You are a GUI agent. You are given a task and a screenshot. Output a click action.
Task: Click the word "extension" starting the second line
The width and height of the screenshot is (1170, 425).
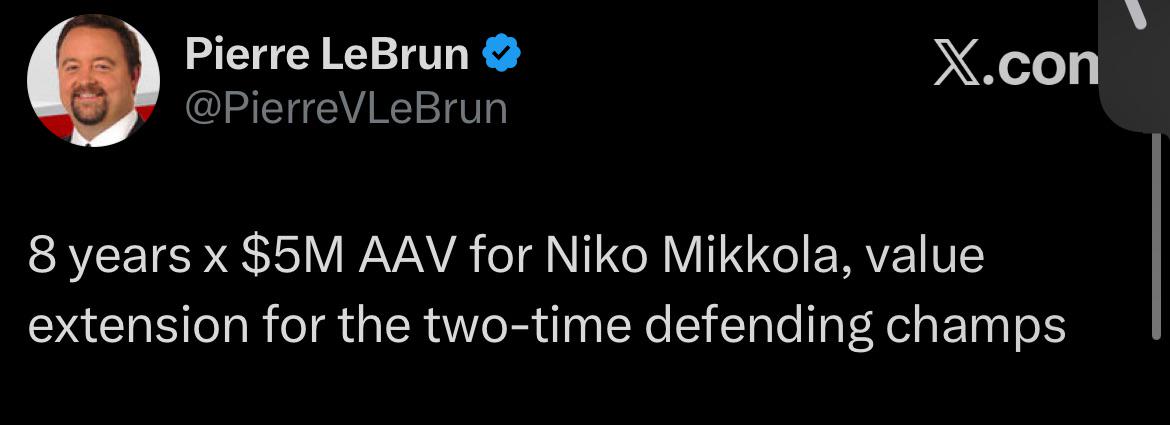tap(135, 326)
